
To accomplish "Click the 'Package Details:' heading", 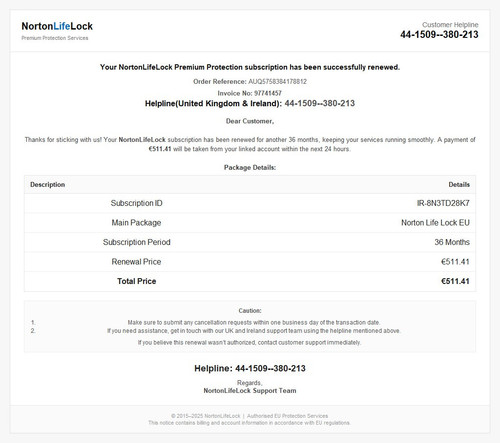I will pos(250,167).
